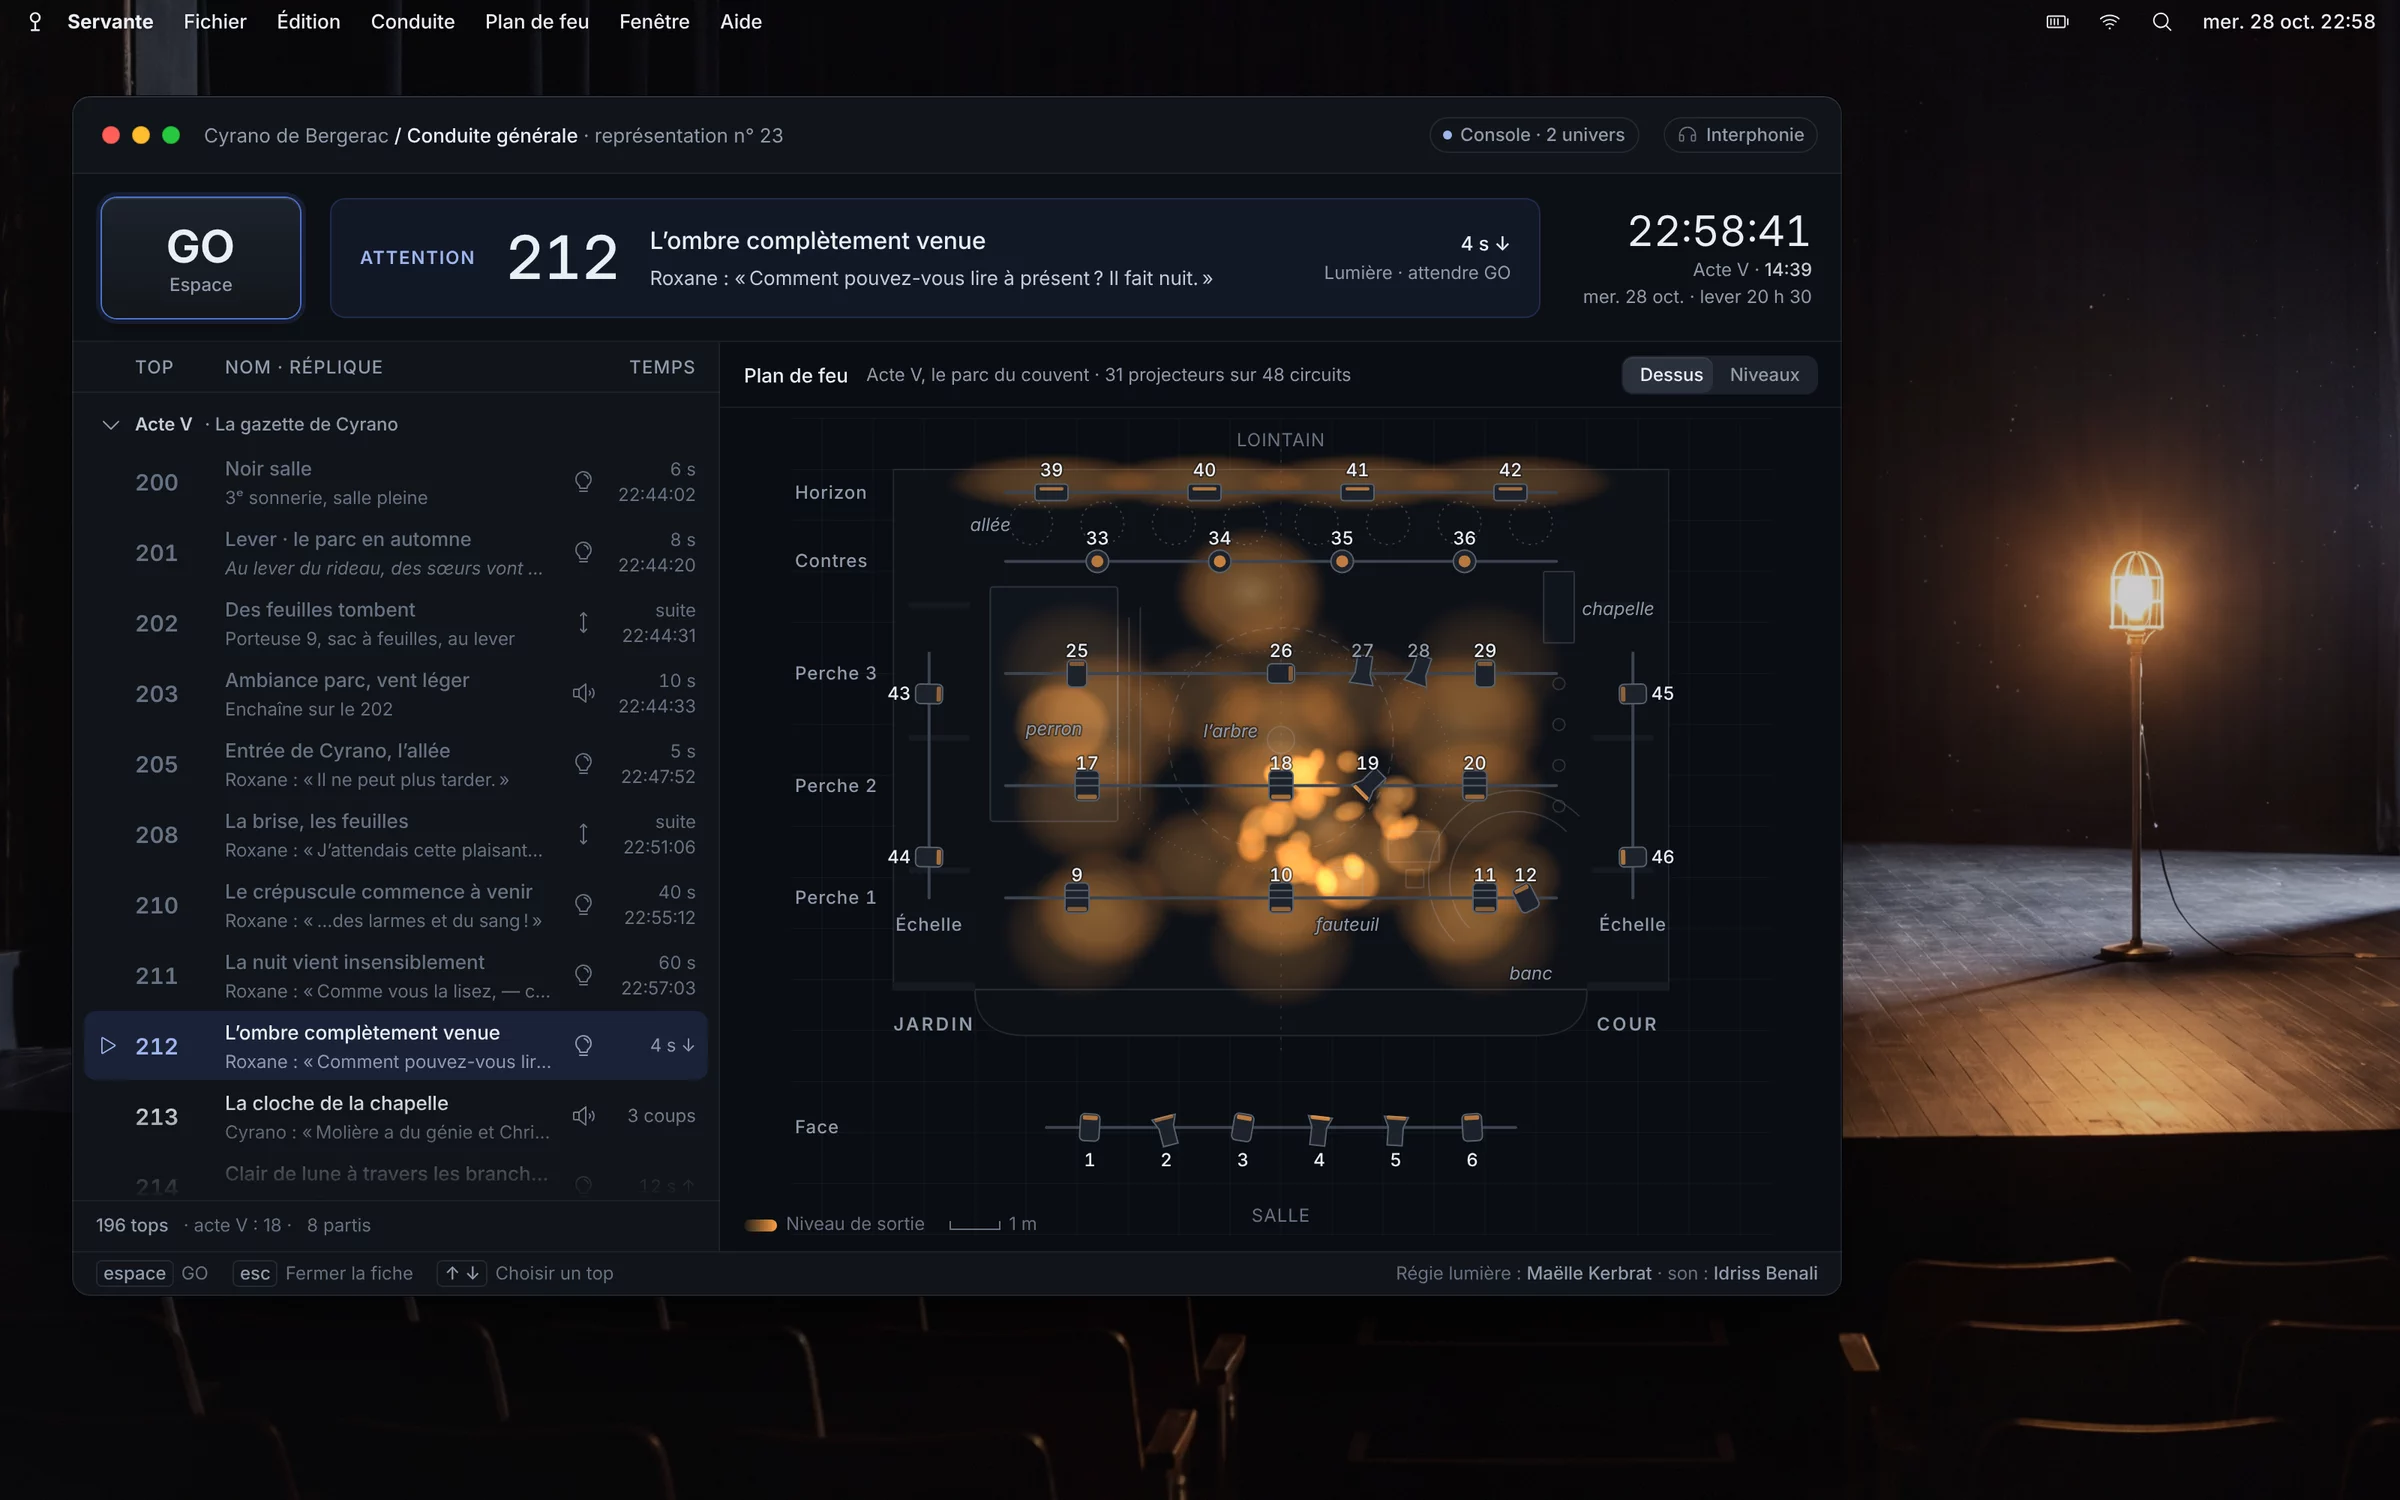This screenshot has height=1500, width=2400.
Task: Click the lamp icon on cue 205 Entrée de Cyrano
Action: pyautogui.click(x=583, y=764)
